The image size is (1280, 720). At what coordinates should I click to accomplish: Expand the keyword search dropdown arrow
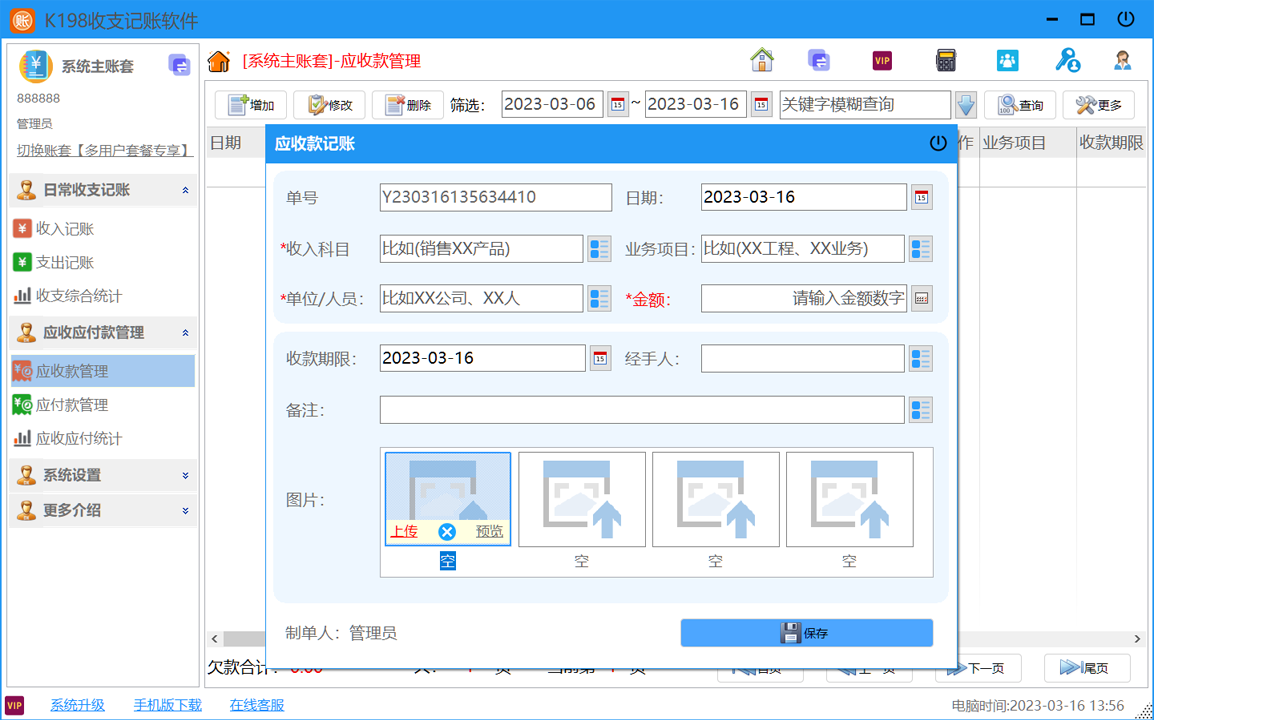tap(966, 104)
